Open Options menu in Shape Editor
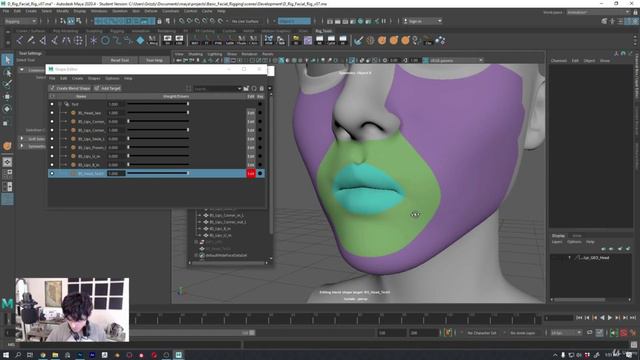This screenshot has width=640, height=360. [x=112, y=78]
